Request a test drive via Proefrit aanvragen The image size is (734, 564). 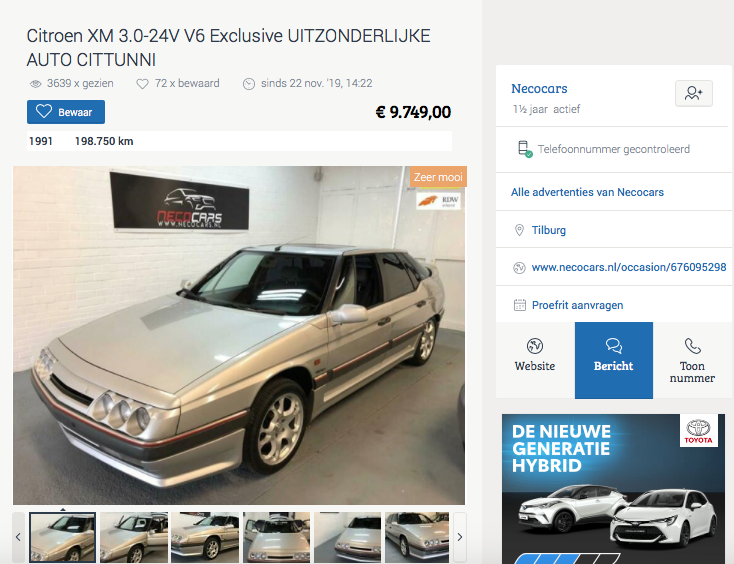(578, 305)
